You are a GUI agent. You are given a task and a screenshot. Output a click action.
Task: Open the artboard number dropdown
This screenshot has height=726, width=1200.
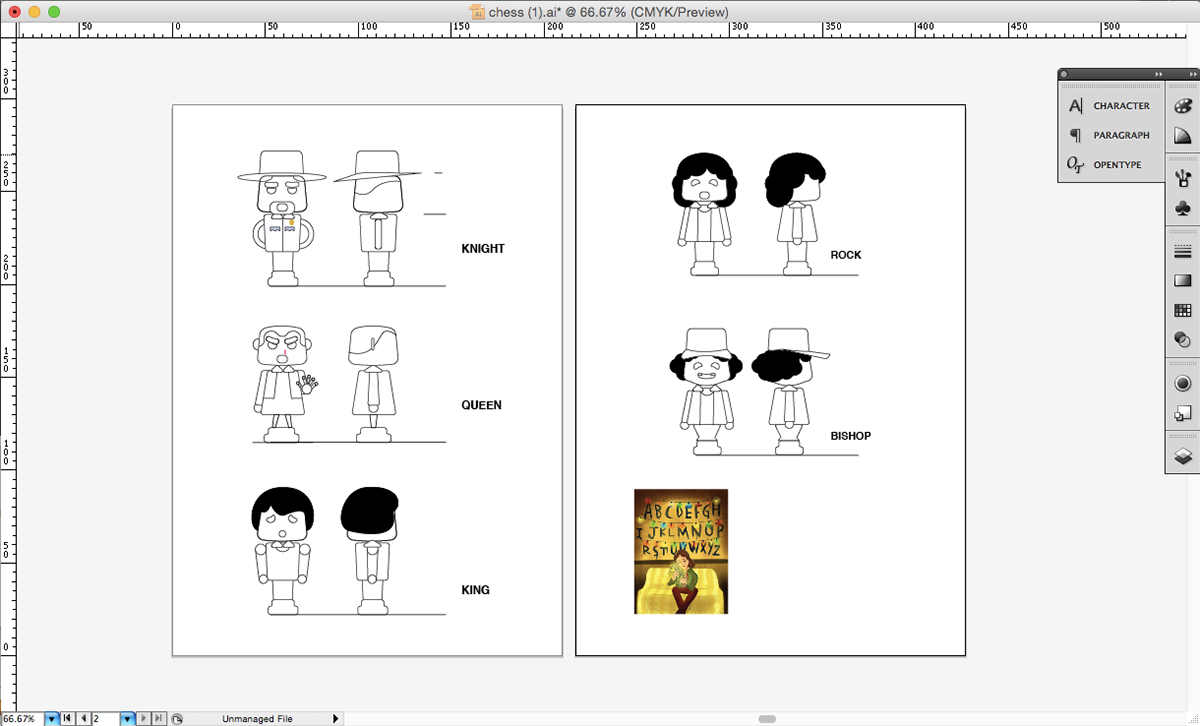pos(127,718)
